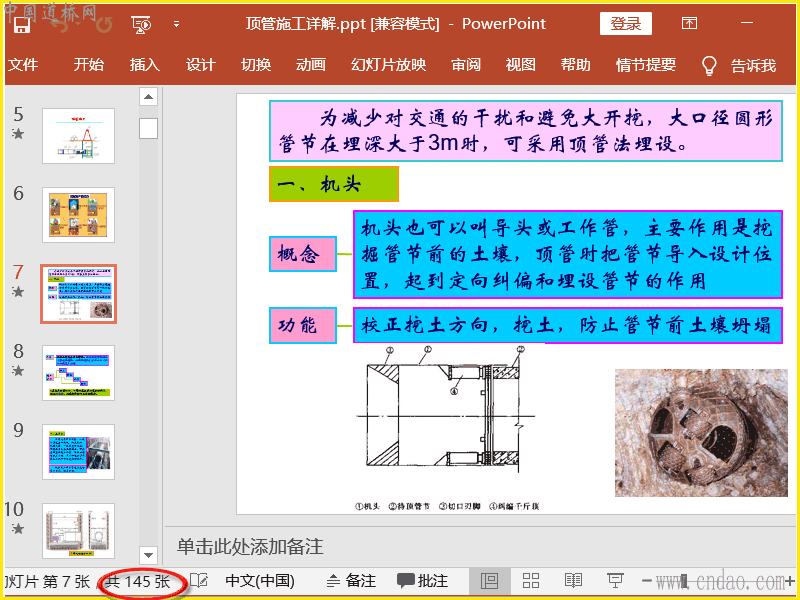
Task: Select the pipe jacking cutter head photo
Action: [702, 433]
